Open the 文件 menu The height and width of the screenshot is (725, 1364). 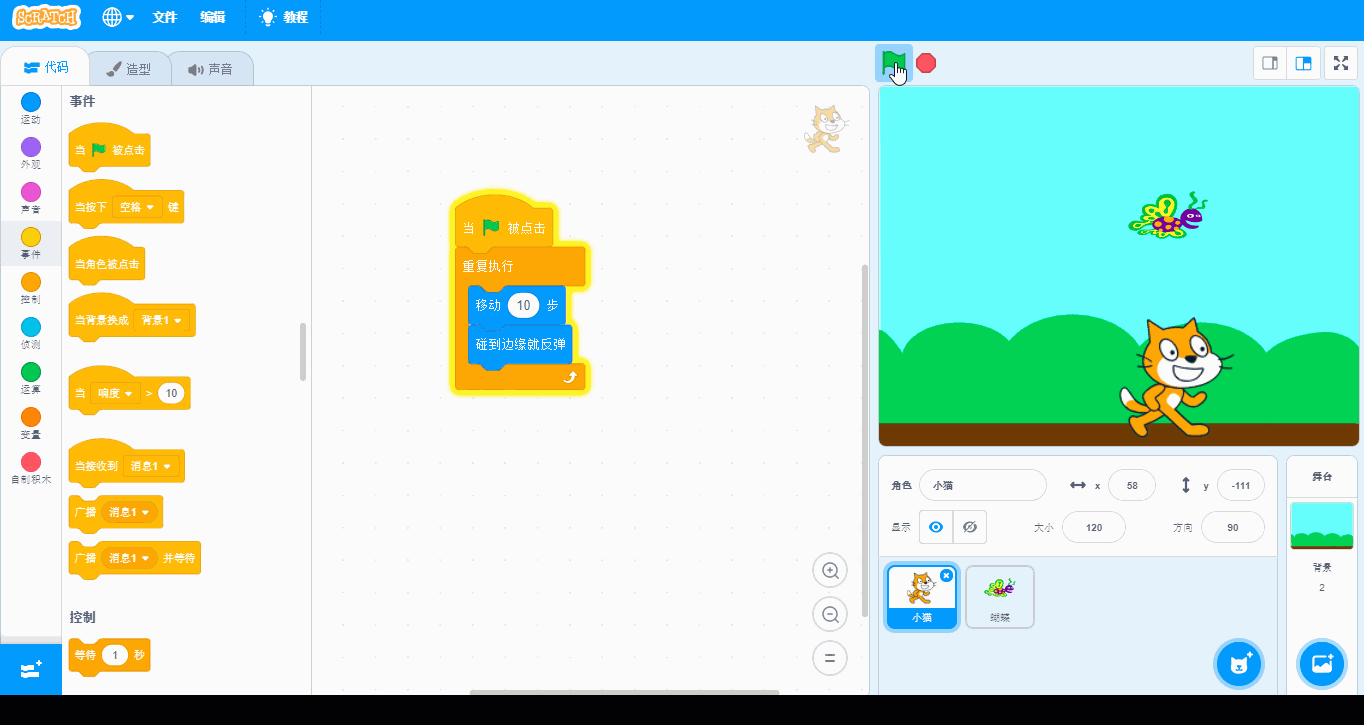[x=165, y=17]
